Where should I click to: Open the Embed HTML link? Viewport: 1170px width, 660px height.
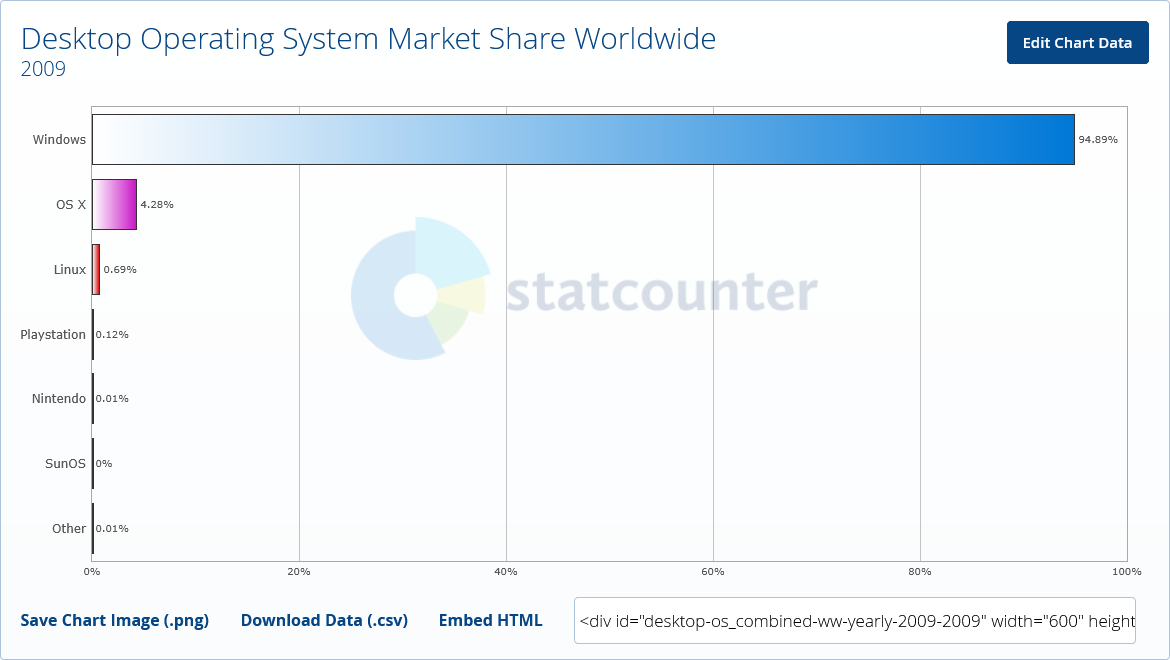(490, 620)
